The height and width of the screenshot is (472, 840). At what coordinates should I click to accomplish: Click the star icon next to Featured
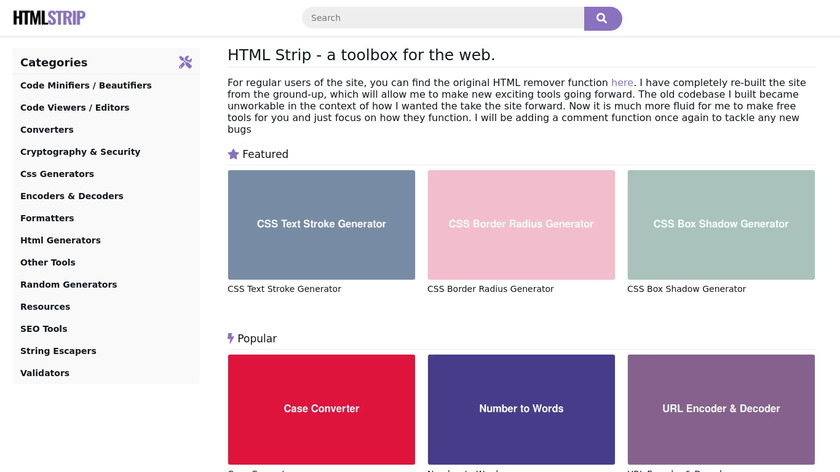click(233, 154)
